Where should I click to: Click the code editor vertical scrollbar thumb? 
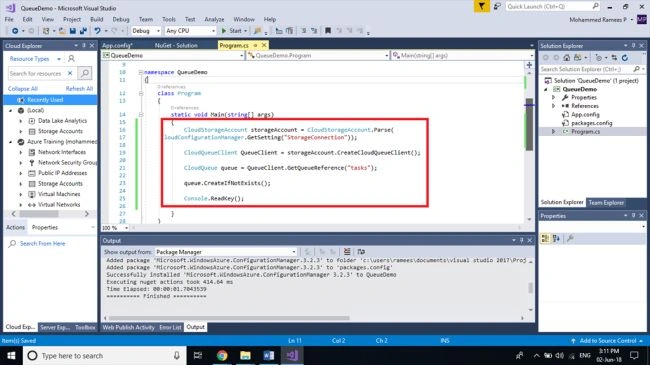coord(529,124)
